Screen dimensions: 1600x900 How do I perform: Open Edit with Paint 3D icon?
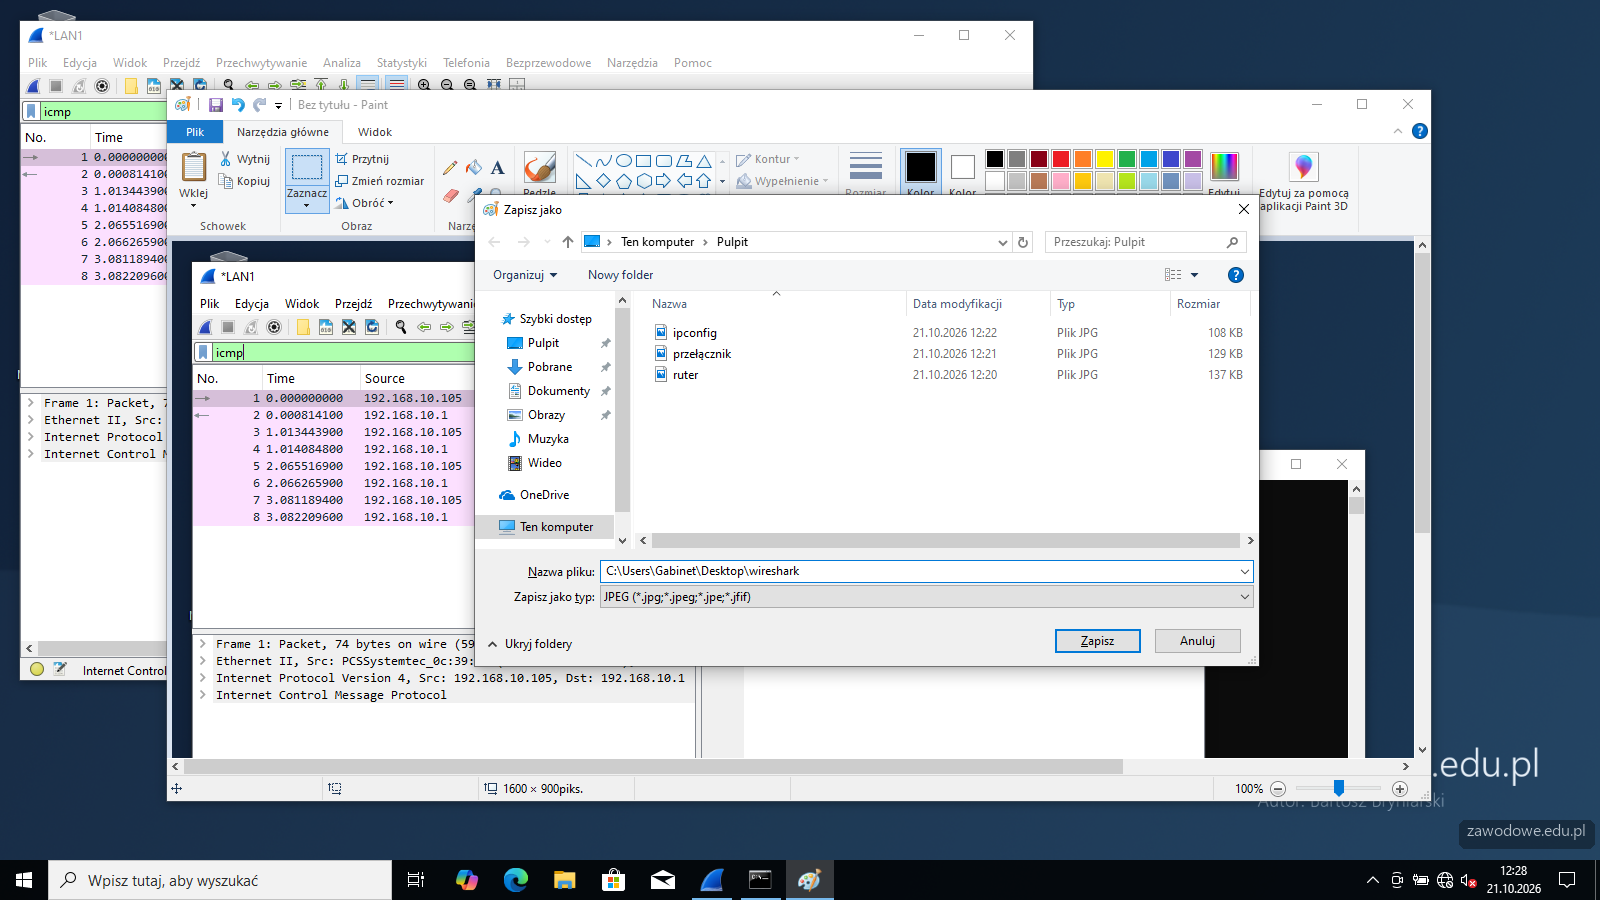coord(1303,167)
